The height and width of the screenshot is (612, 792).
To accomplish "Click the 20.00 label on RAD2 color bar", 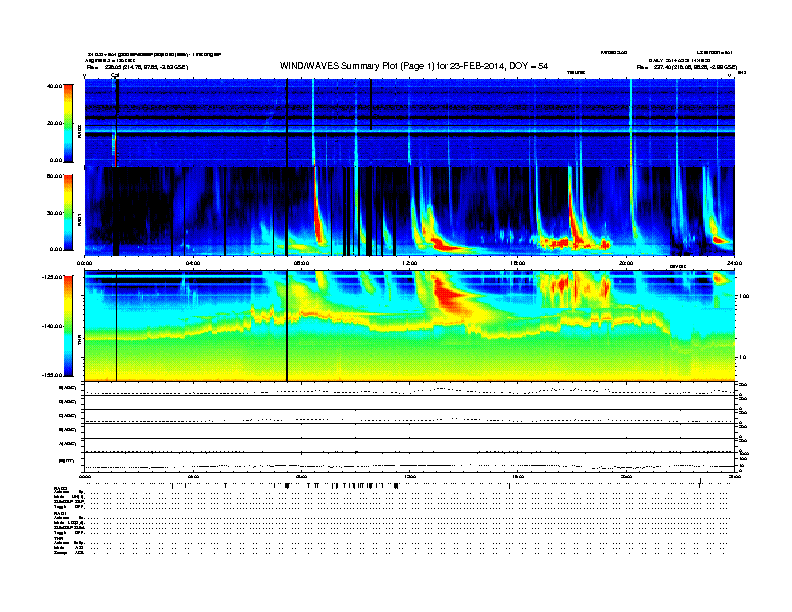I will point(54,123).
